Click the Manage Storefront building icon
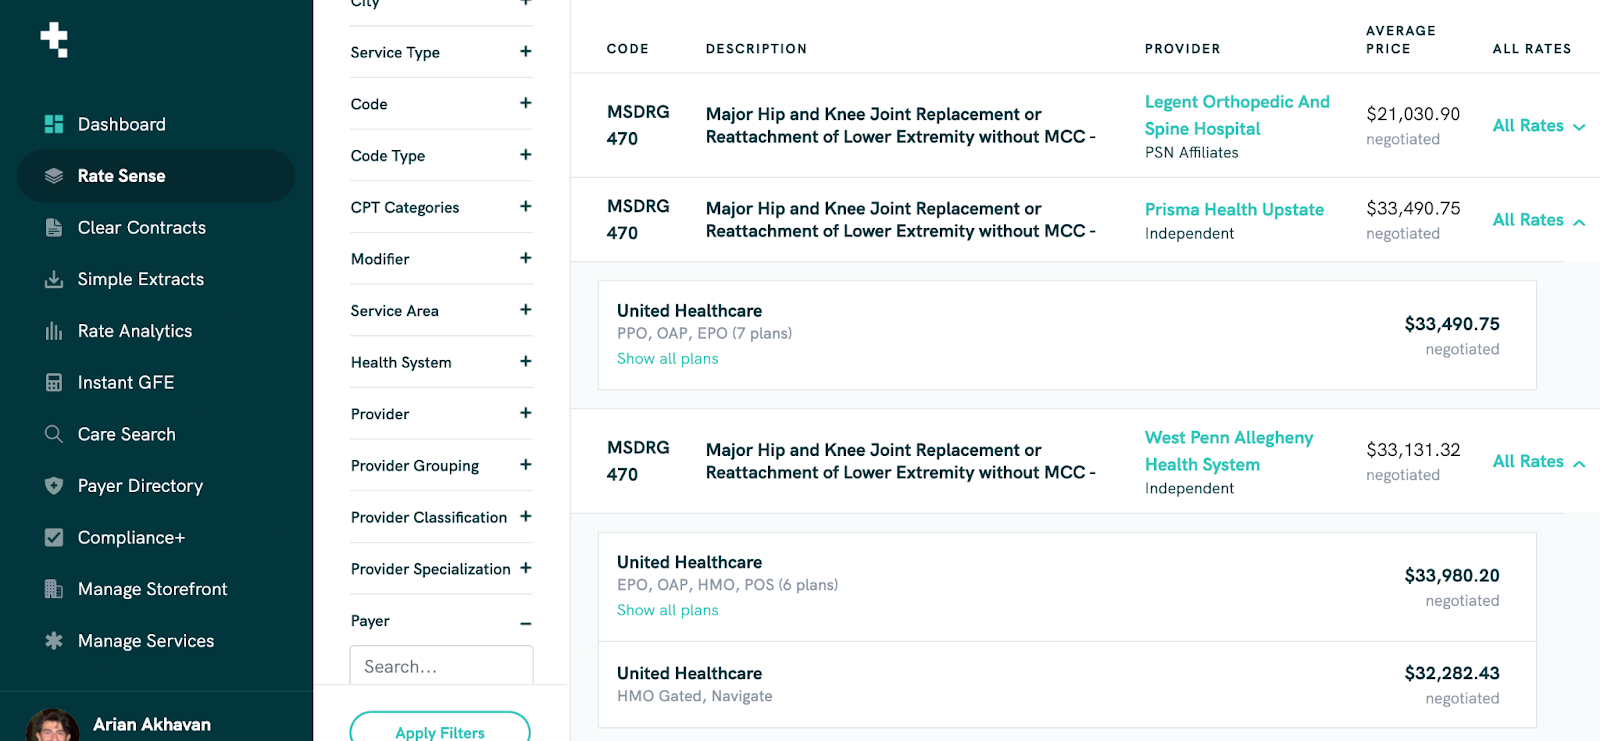 tap(54, 589)
